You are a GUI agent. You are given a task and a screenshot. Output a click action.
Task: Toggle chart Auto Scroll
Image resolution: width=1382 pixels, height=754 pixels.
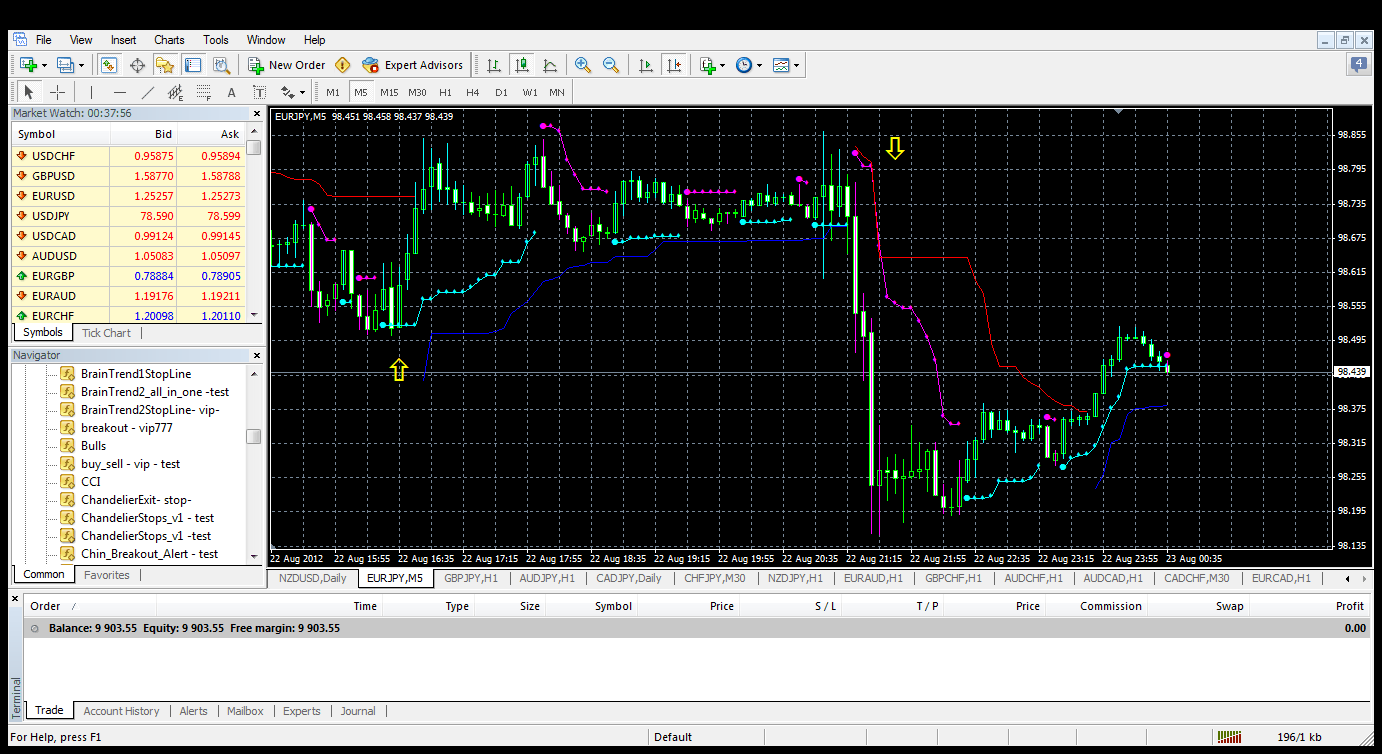(646, 65)
